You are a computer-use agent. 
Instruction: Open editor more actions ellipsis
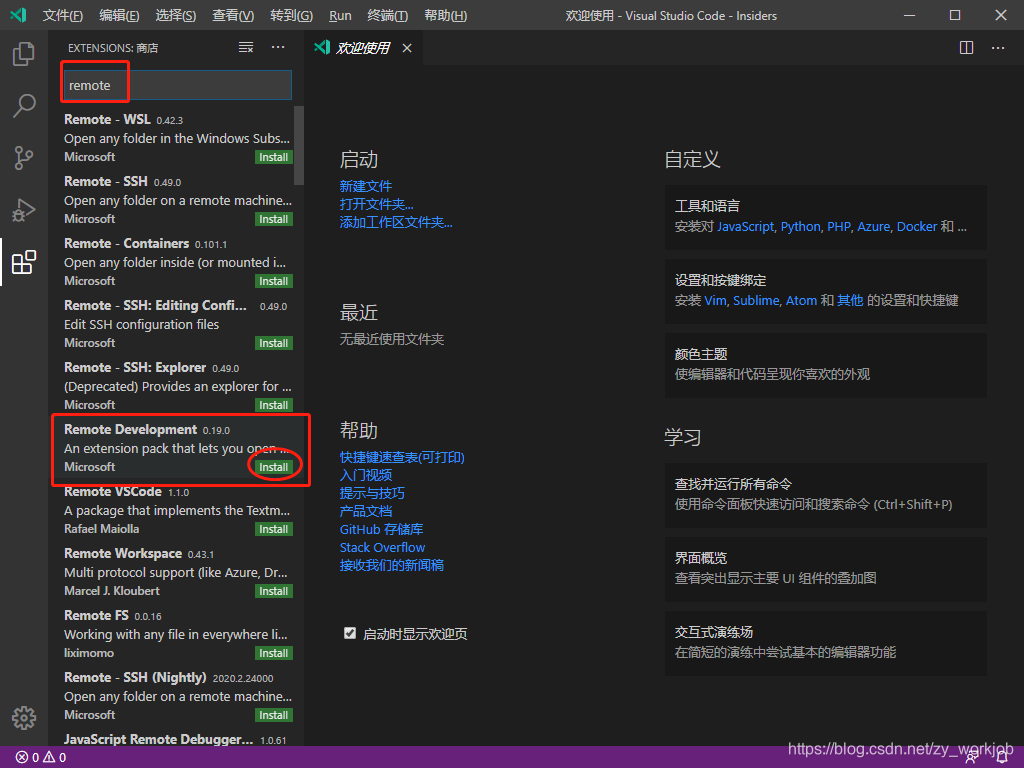[x=998, y=48]
